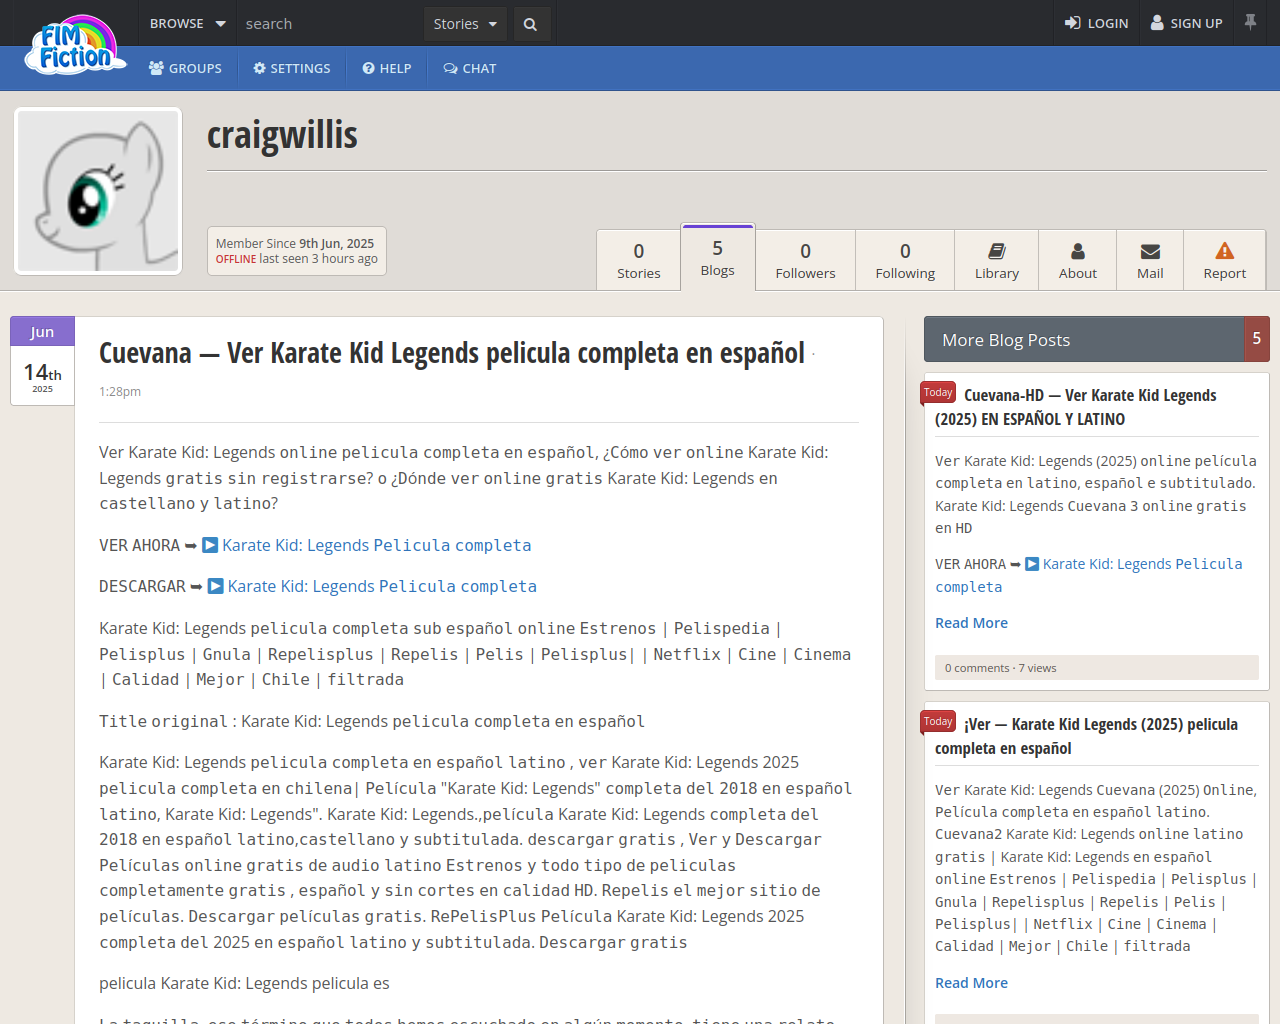Open the Library tab

pyautogui.click(x=997, y=260)
